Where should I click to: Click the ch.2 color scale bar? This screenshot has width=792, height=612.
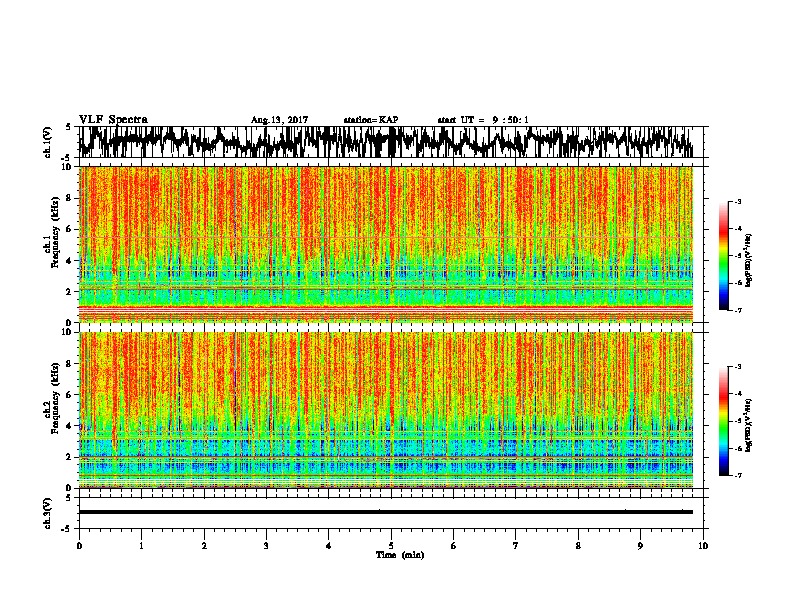(723, 421)
